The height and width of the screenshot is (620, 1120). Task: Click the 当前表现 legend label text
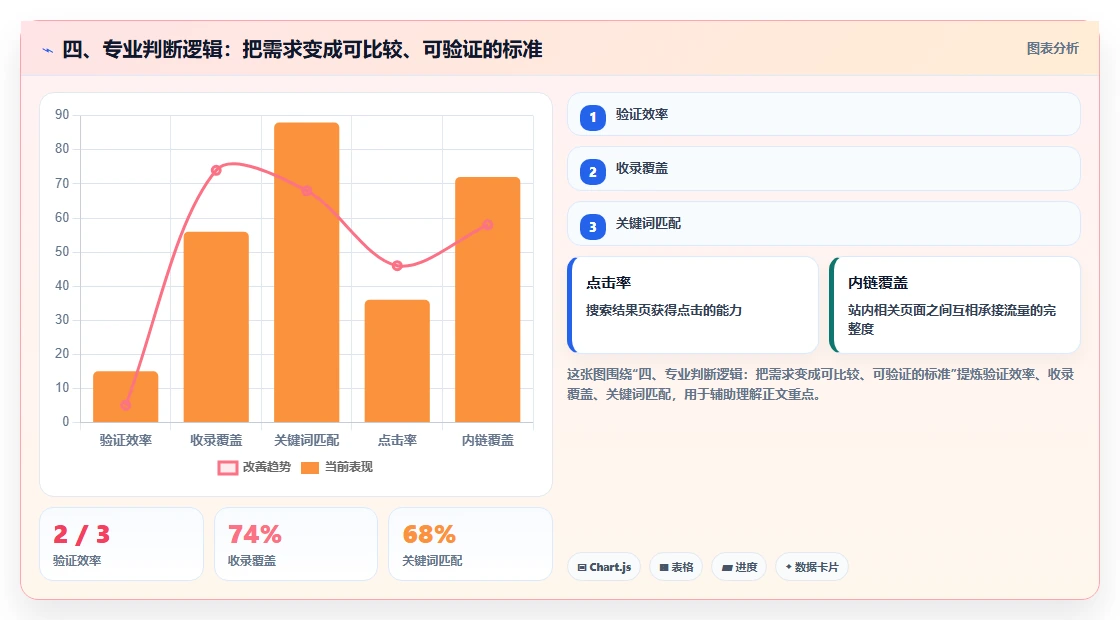click(349, 467)
